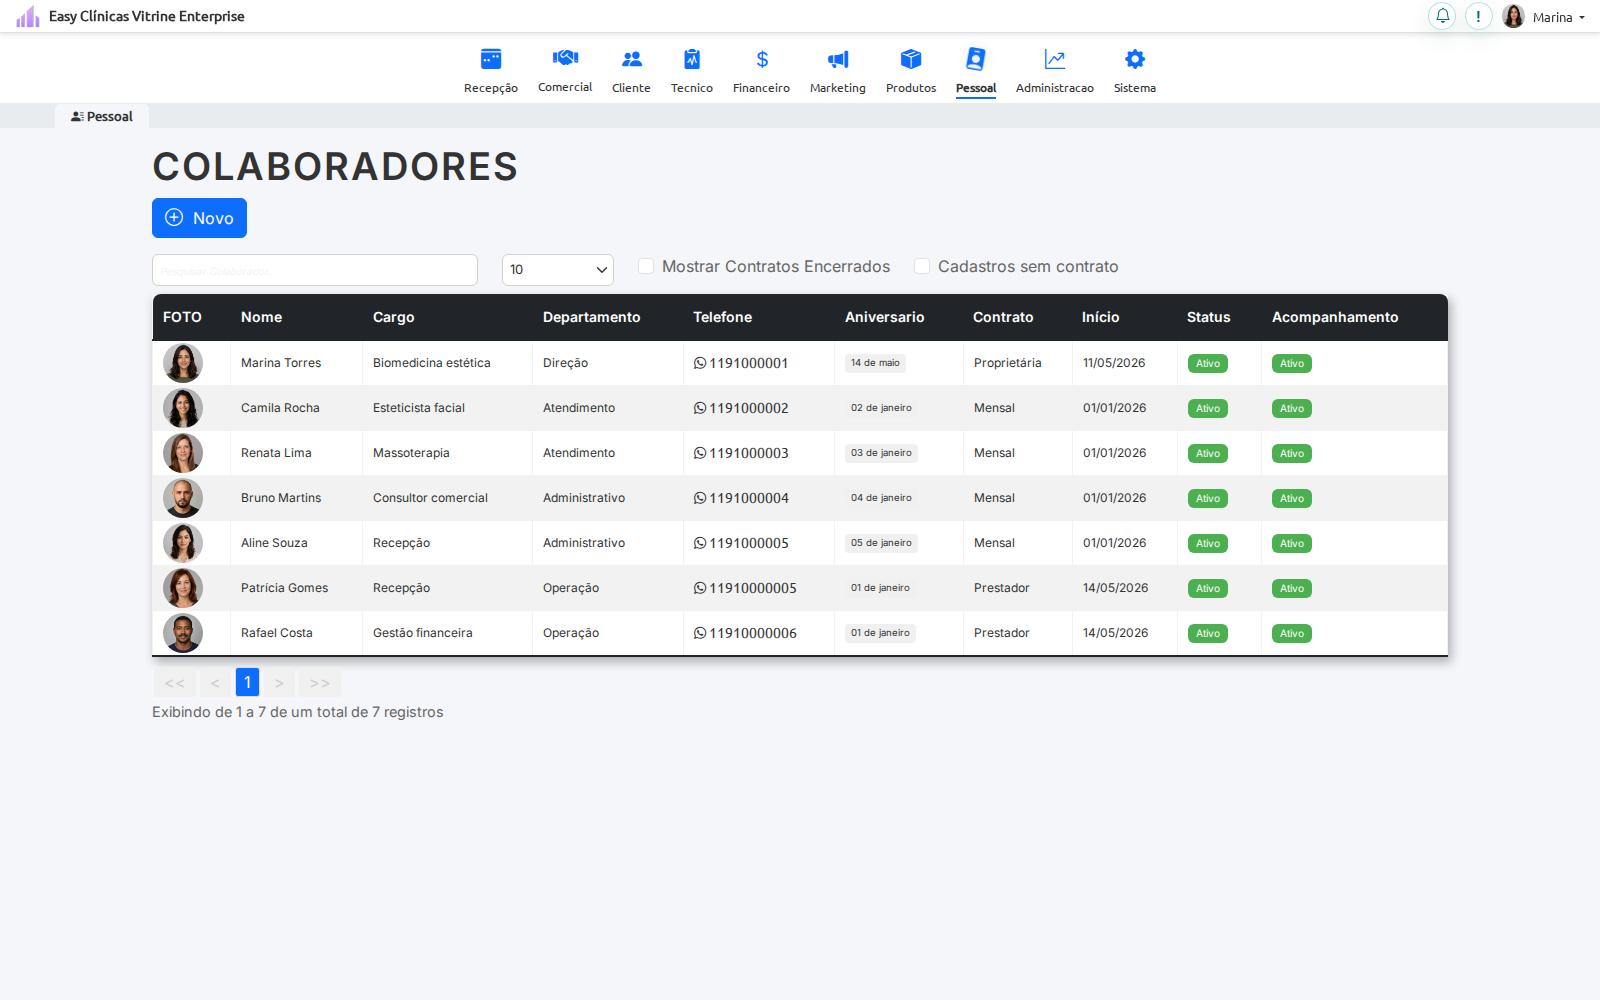This screenshot has height=1000, width=1600.
Task: Click the name Patrícia Gomes
Action: coord(284,588)
